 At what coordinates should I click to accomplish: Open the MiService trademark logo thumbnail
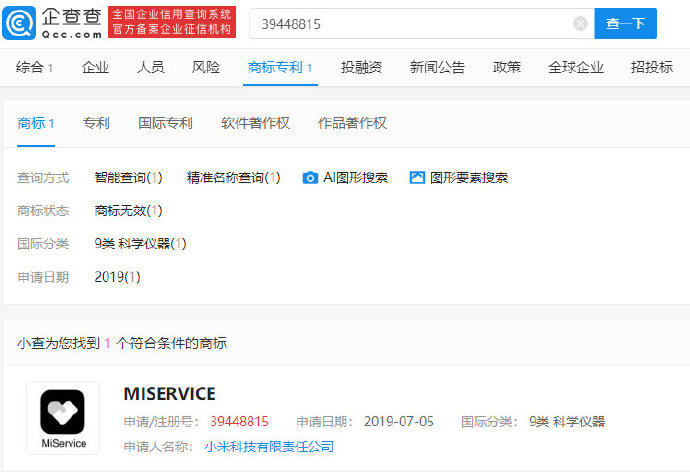point(63,418)
